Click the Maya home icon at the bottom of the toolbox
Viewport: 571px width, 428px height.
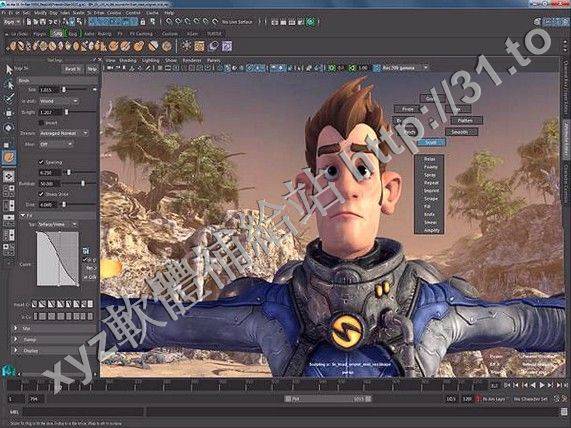pos(7,370)
